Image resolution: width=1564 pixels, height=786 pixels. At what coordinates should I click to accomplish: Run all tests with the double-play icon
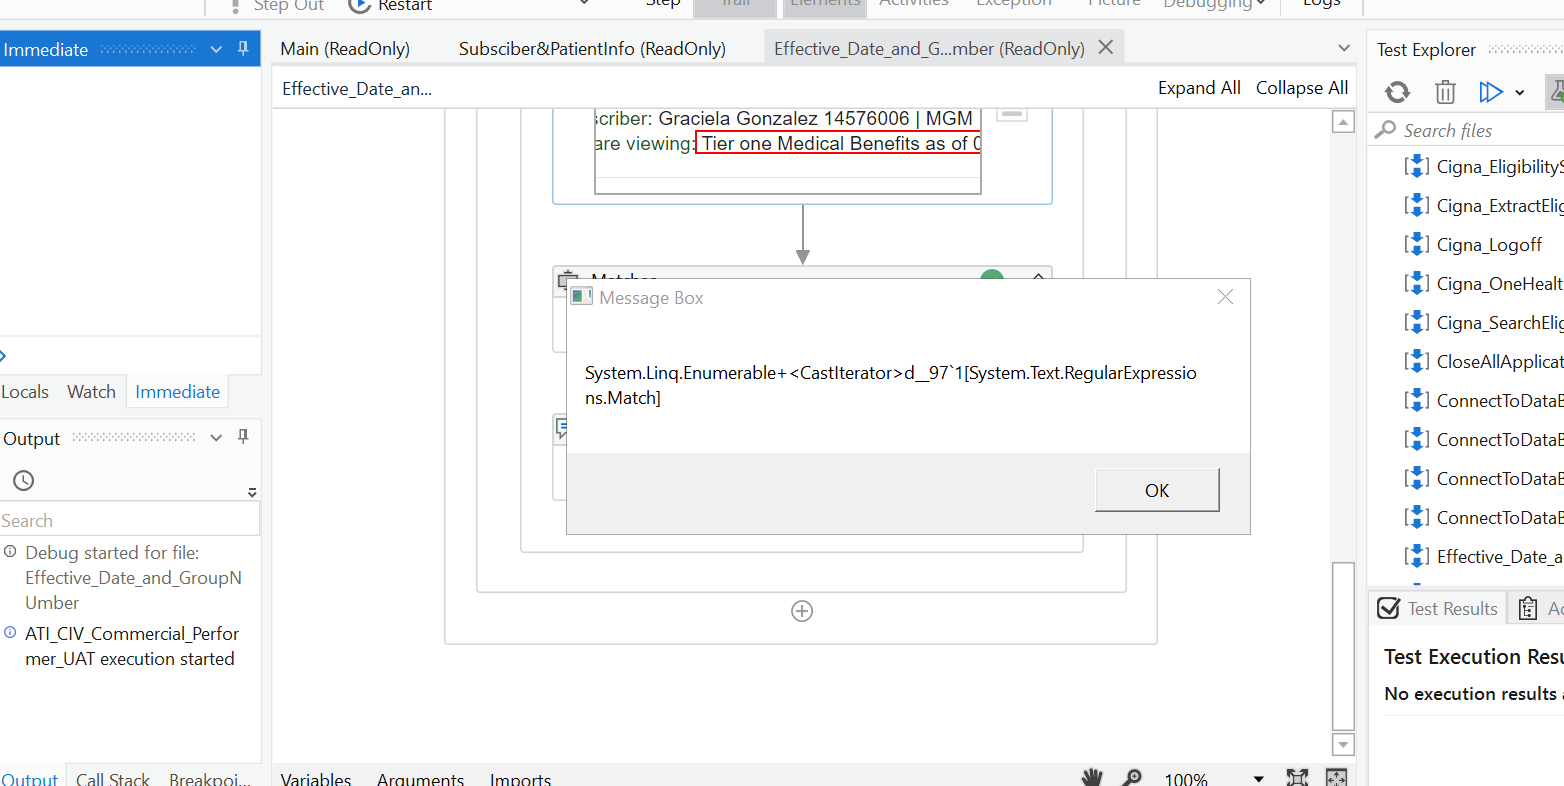(x=1490, y=92)
